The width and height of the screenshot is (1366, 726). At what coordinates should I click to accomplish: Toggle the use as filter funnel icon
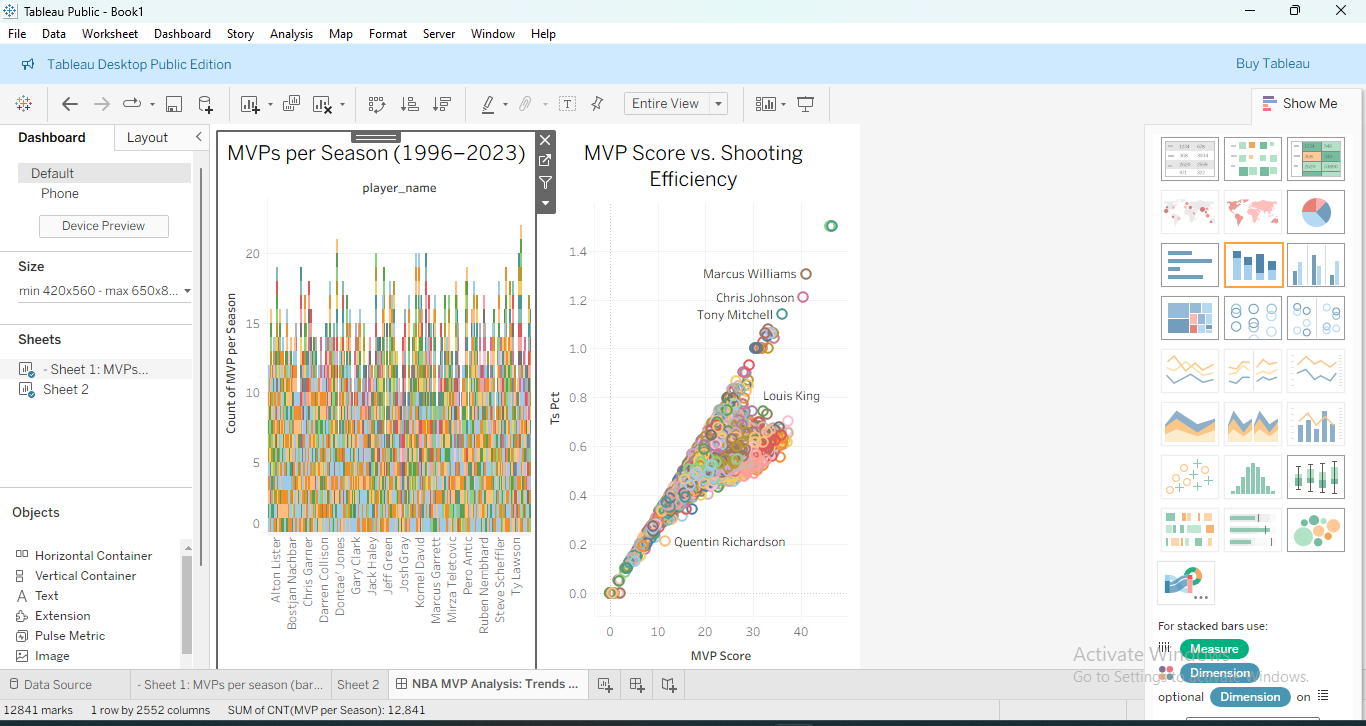coord(545,183)
